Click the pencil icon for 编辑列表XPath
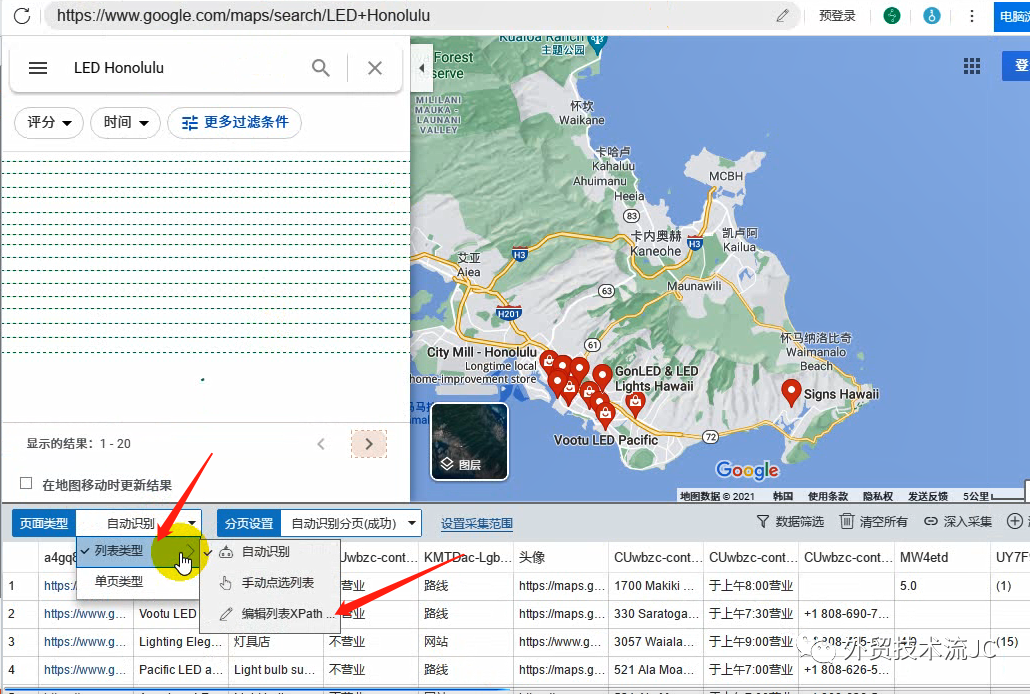The image size is (1030, 694). point(226,614)
